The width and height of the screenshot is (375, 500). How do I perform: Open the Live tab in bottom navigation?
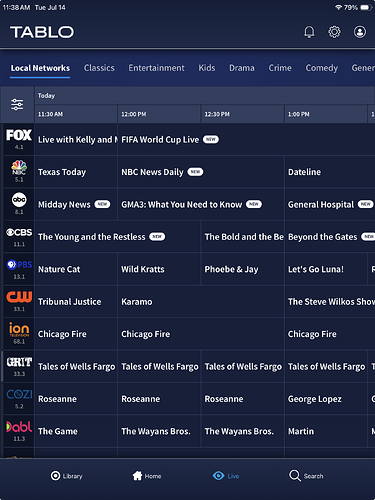point(226,476)
